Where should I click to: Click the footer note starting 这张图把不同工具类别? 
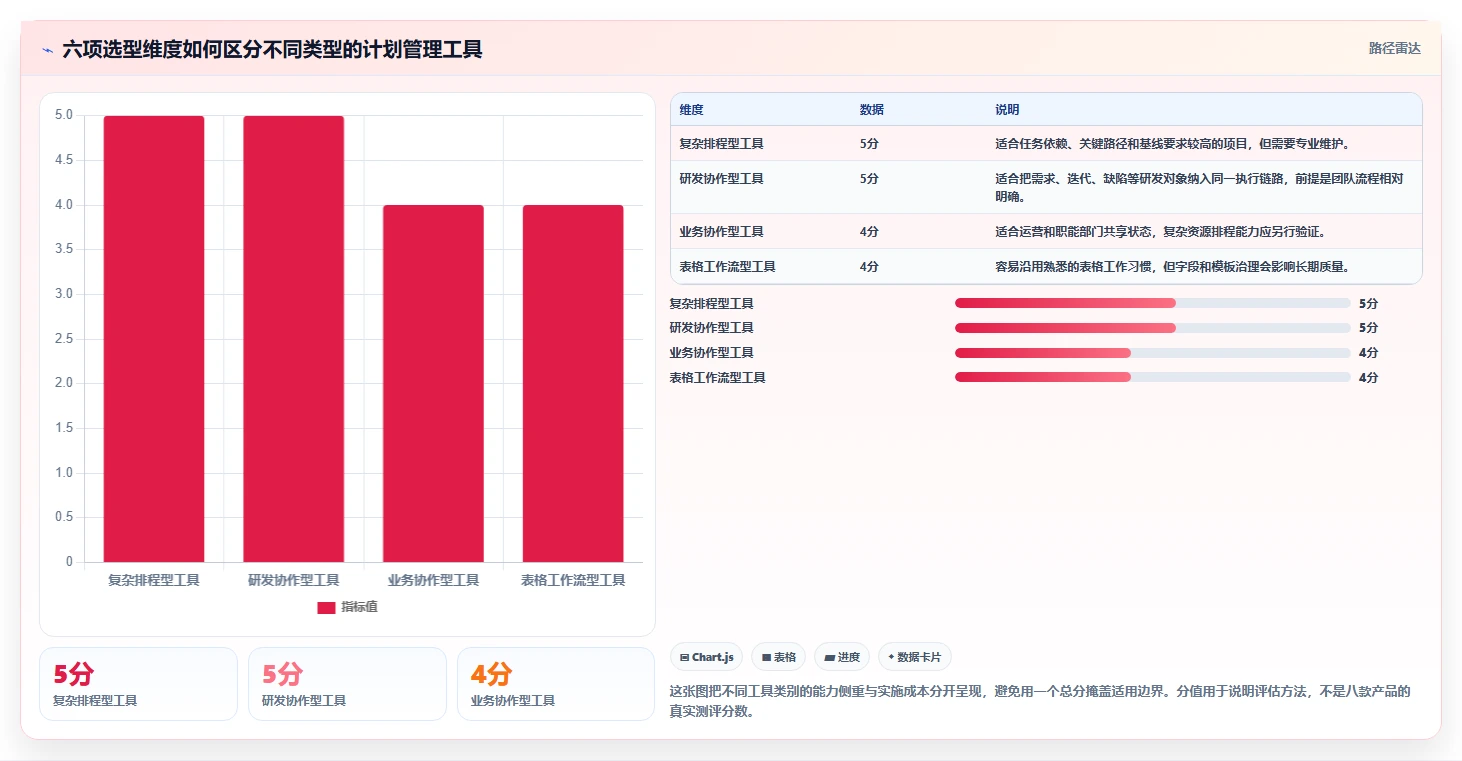point(1040,702)
